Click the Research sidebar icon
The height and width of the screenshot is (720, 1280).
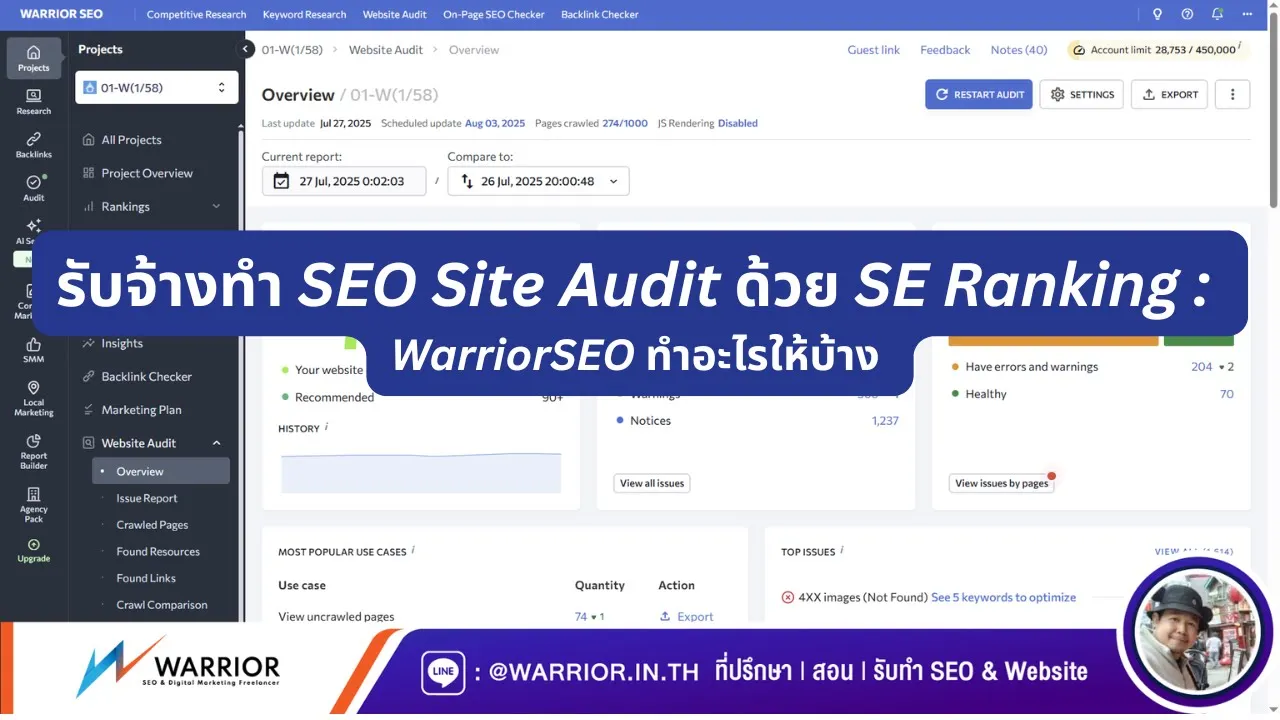33,102
